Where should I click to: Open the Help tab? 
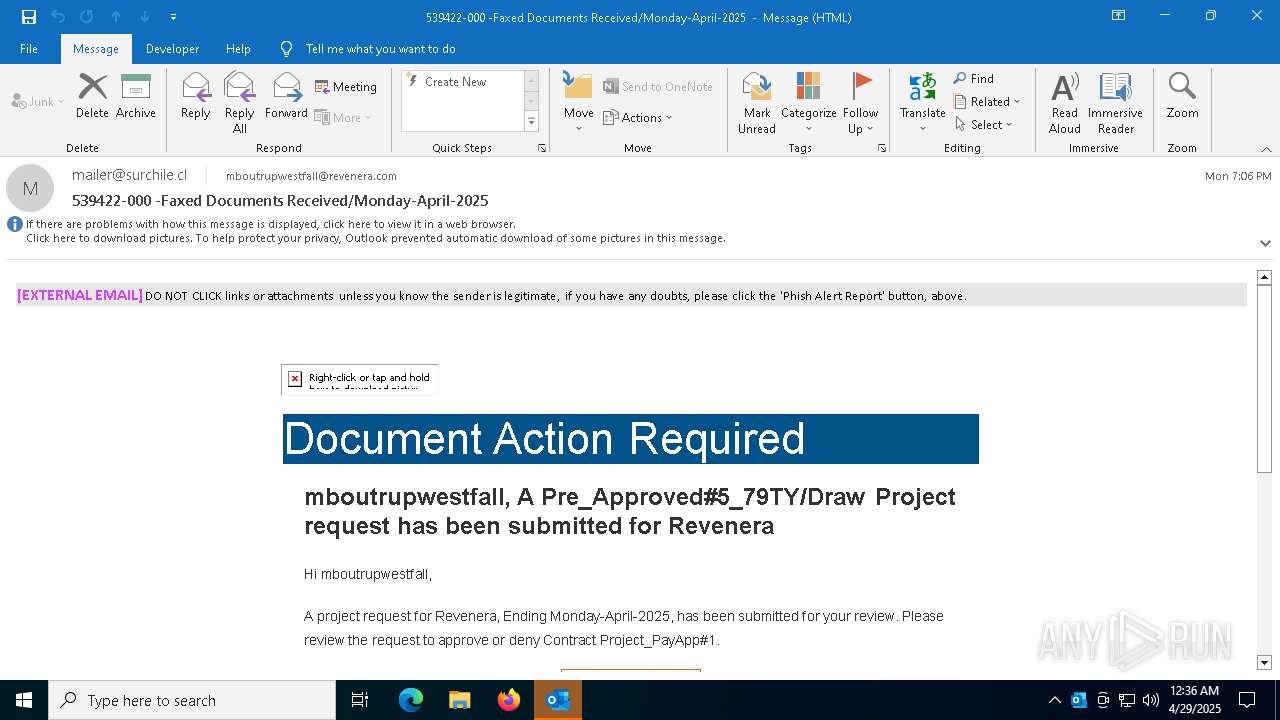238,48
